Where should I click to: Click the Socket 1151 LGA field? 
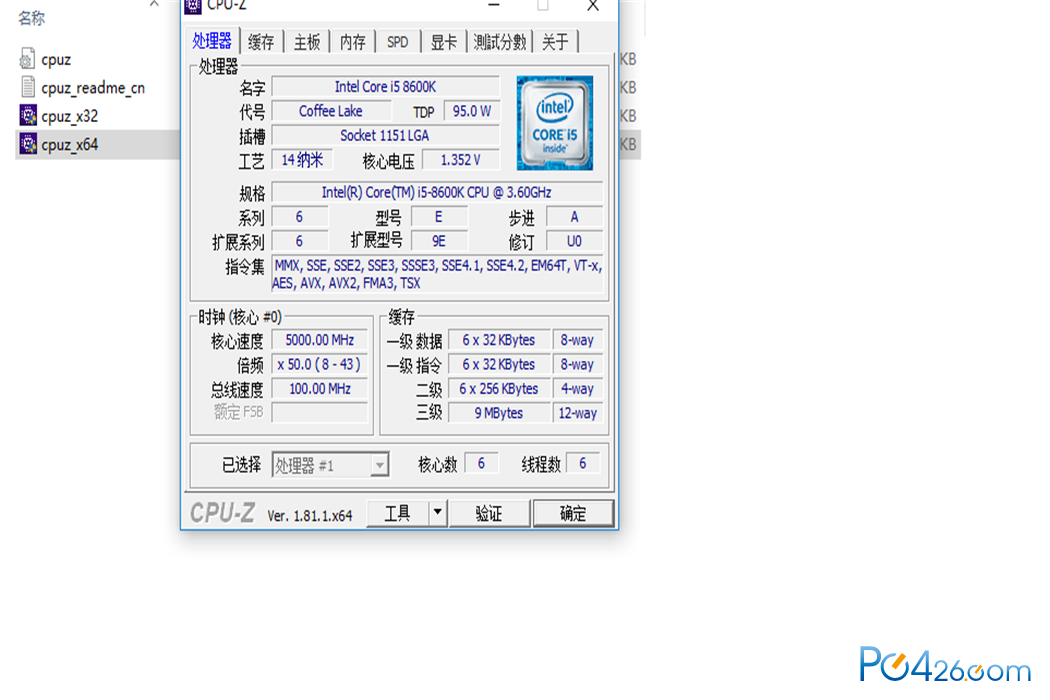click(x=385, y=135)
